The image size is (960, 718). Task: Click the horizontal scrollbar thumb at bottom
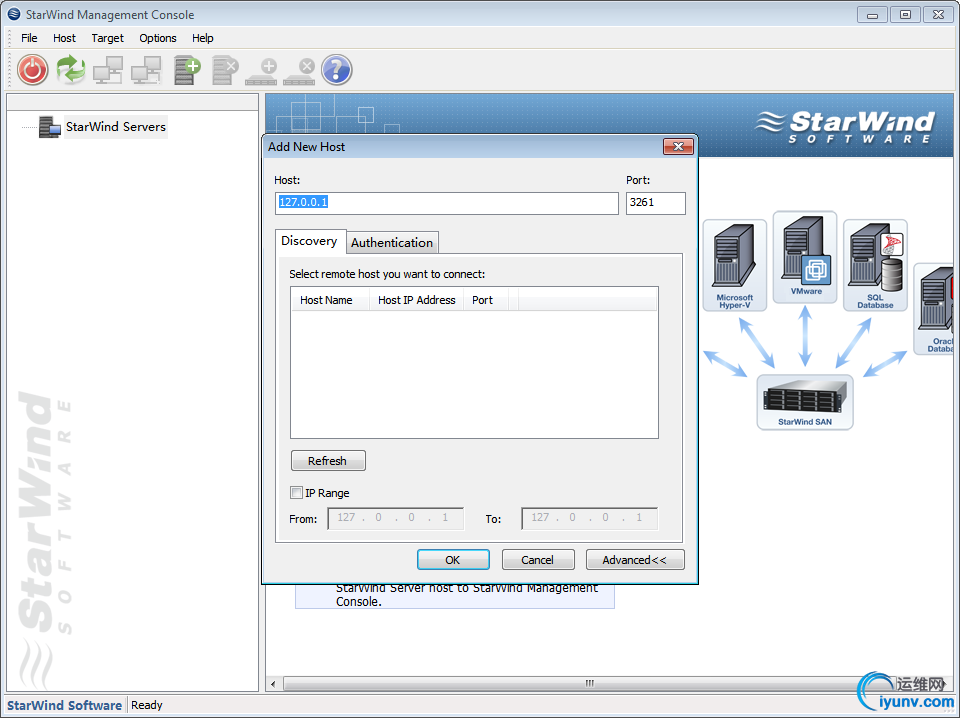point(589,683)
